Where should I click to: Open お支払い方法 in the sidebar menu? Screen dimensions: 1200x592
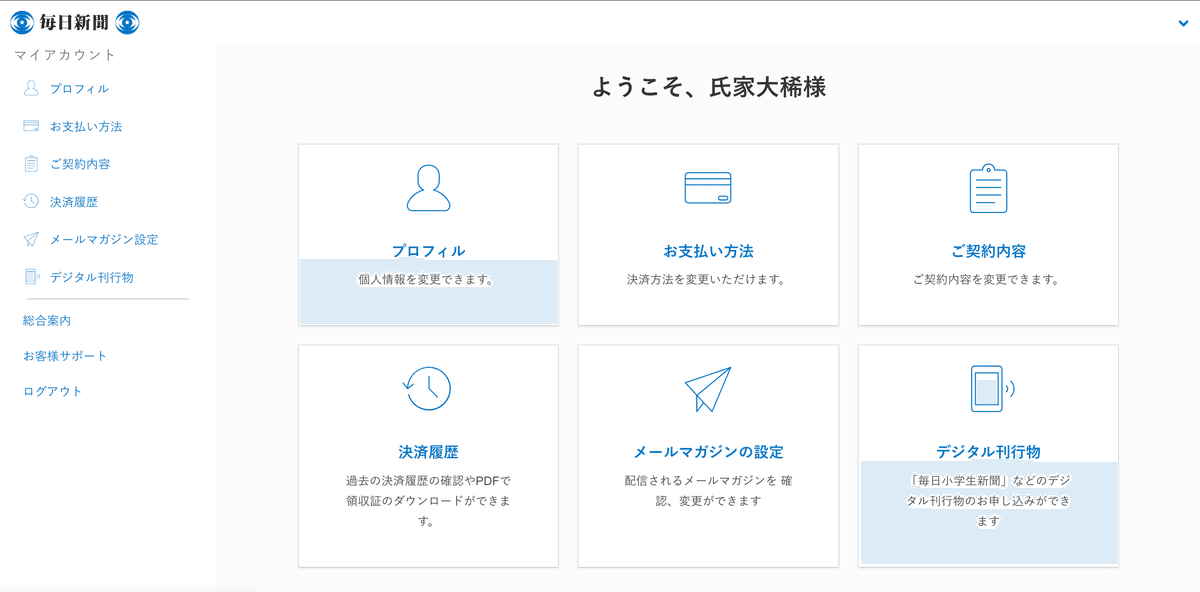click(x=86, y=127)
